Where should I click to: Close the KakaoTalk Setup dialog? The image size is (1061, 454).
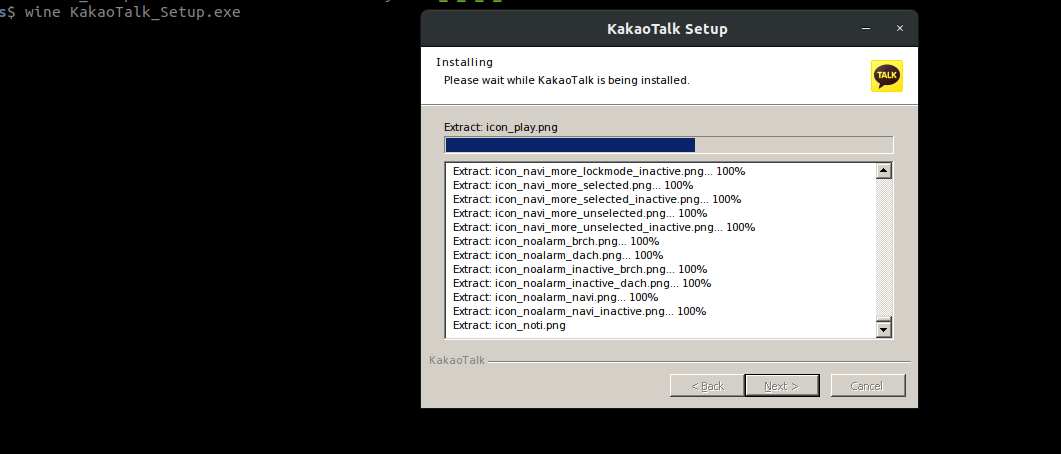click(x=899, y=28)
